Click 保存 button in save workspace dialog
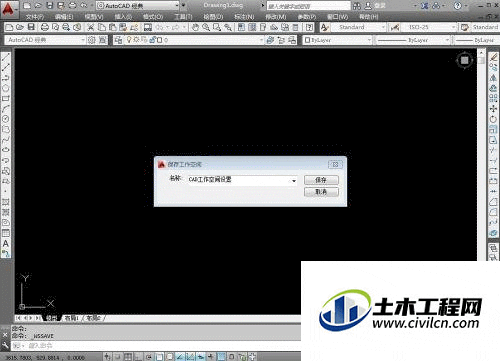The width and height of the screenshot is (500, 361). pos(321,180)
